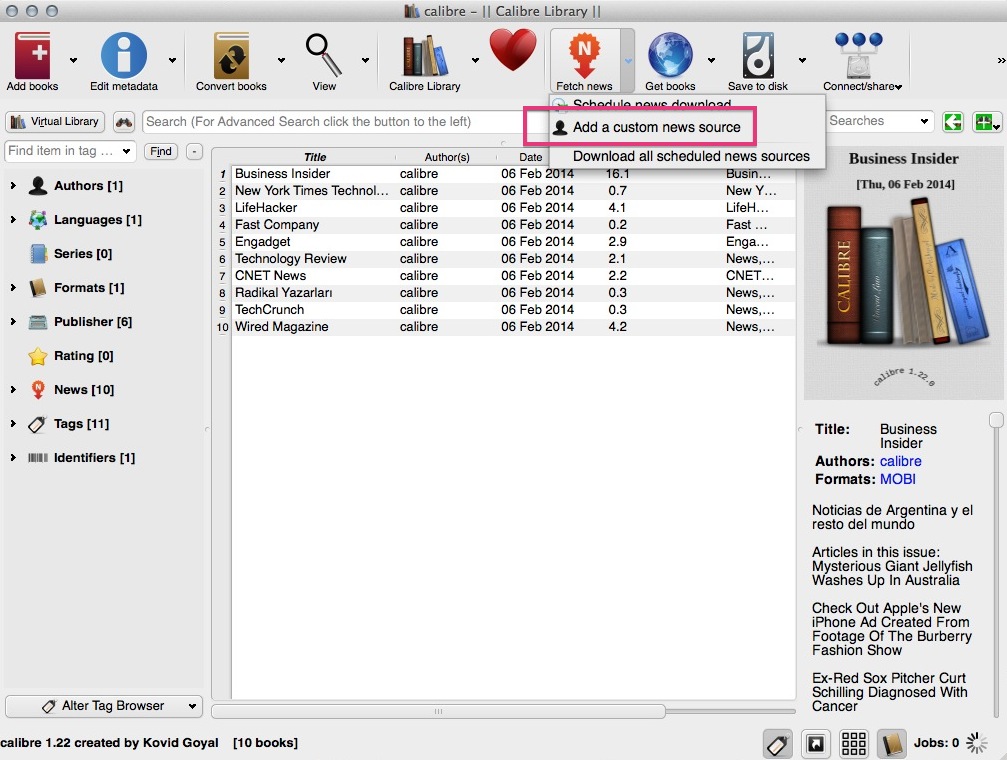
Task: Click the Jobs spinner icon
Action: pyautogui.click(x=977, y=743)
